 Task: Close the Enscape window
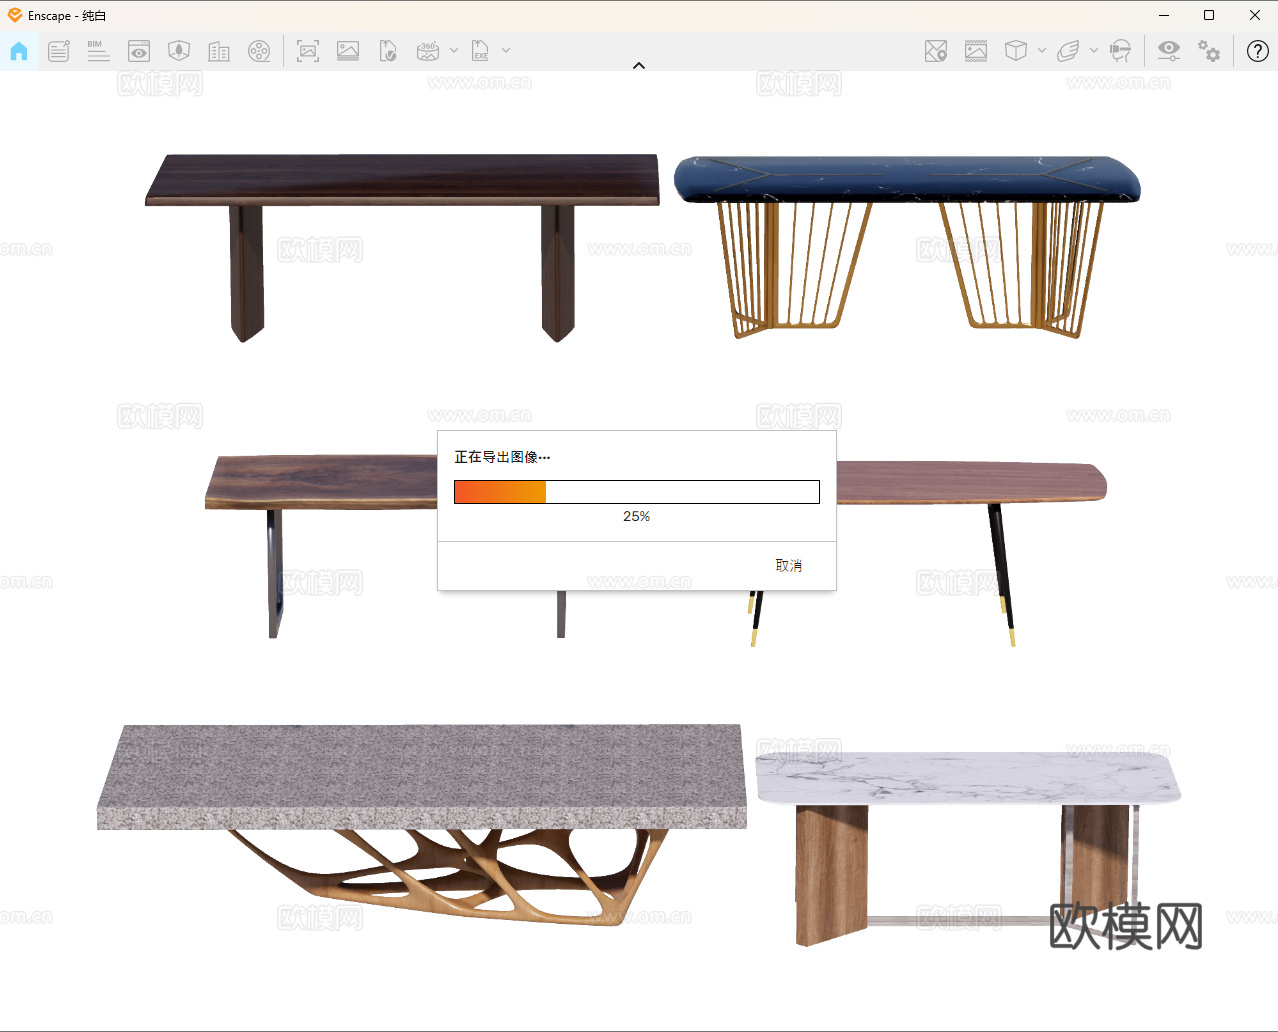click(1255, 15)
